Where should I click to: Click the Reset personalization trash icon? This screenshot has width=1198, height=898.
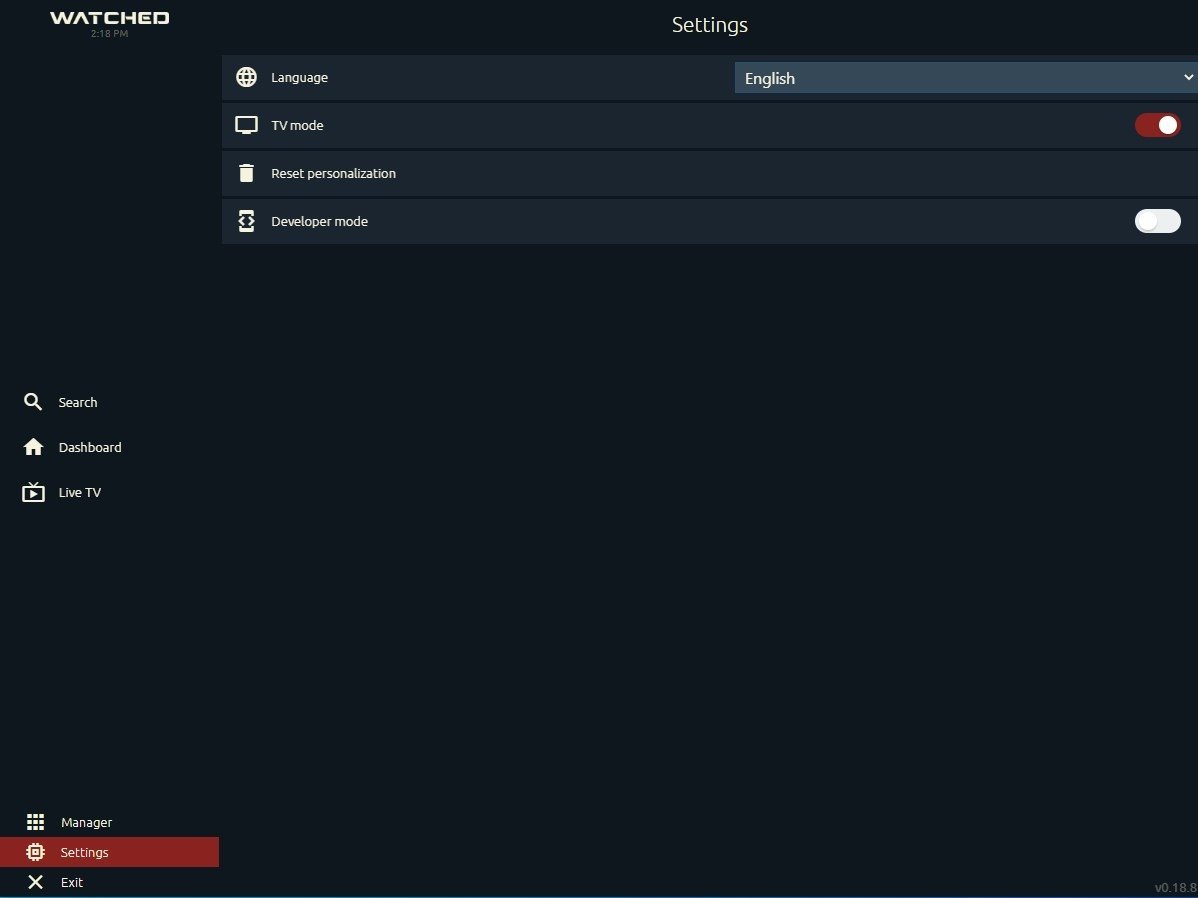pos(246,173)
